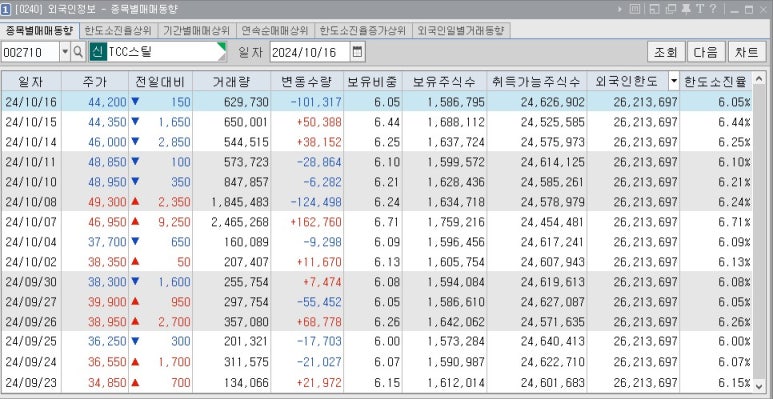Click the T font size icon
This screenshot has height=399, width=773.
tap(700, 9)
